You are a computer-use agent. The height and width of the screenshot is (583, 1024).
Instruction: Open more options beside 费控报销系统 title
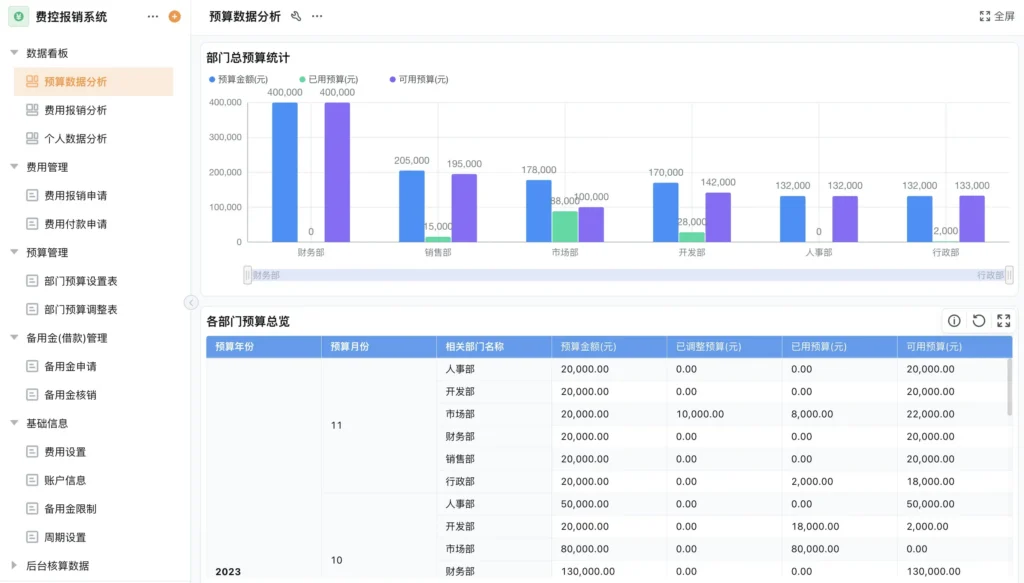pyautogui.click(x=153, y=17)
